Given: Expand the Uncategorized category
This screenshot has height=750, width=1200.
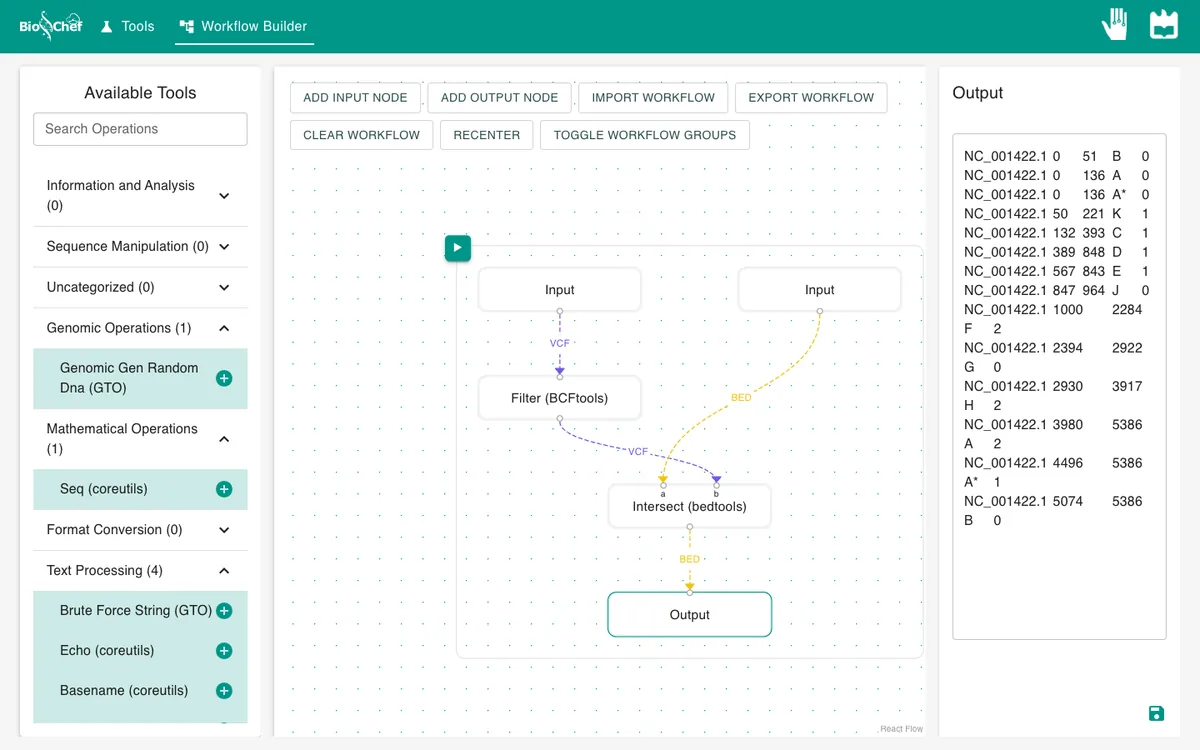Looking at the screenshot, I should click(x=140, y=288).
